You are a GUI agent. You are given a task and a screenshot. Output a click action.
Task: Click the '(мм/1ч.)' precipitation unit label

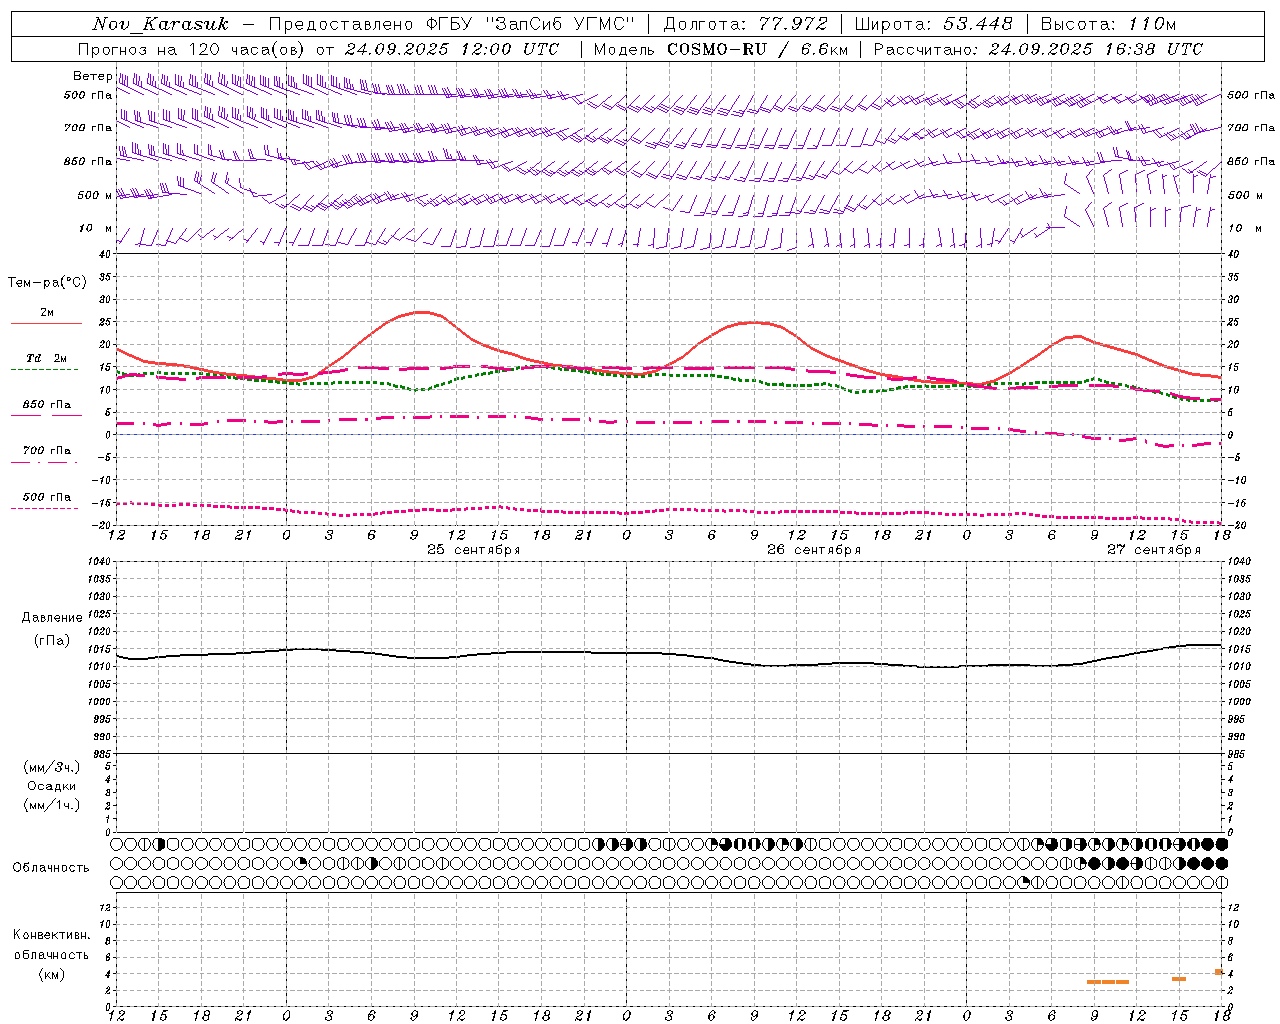(x=52, y=805)
